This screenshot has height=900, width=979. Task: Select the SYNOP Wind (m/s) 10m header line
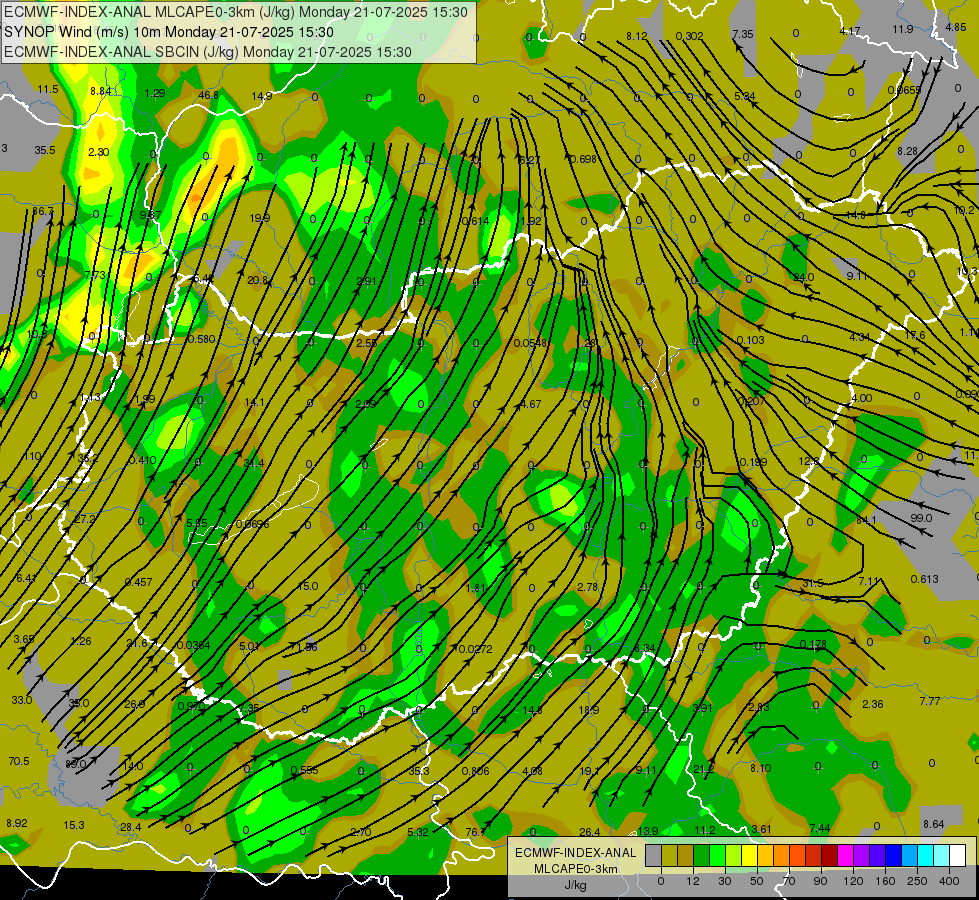[x=169, y=32]
